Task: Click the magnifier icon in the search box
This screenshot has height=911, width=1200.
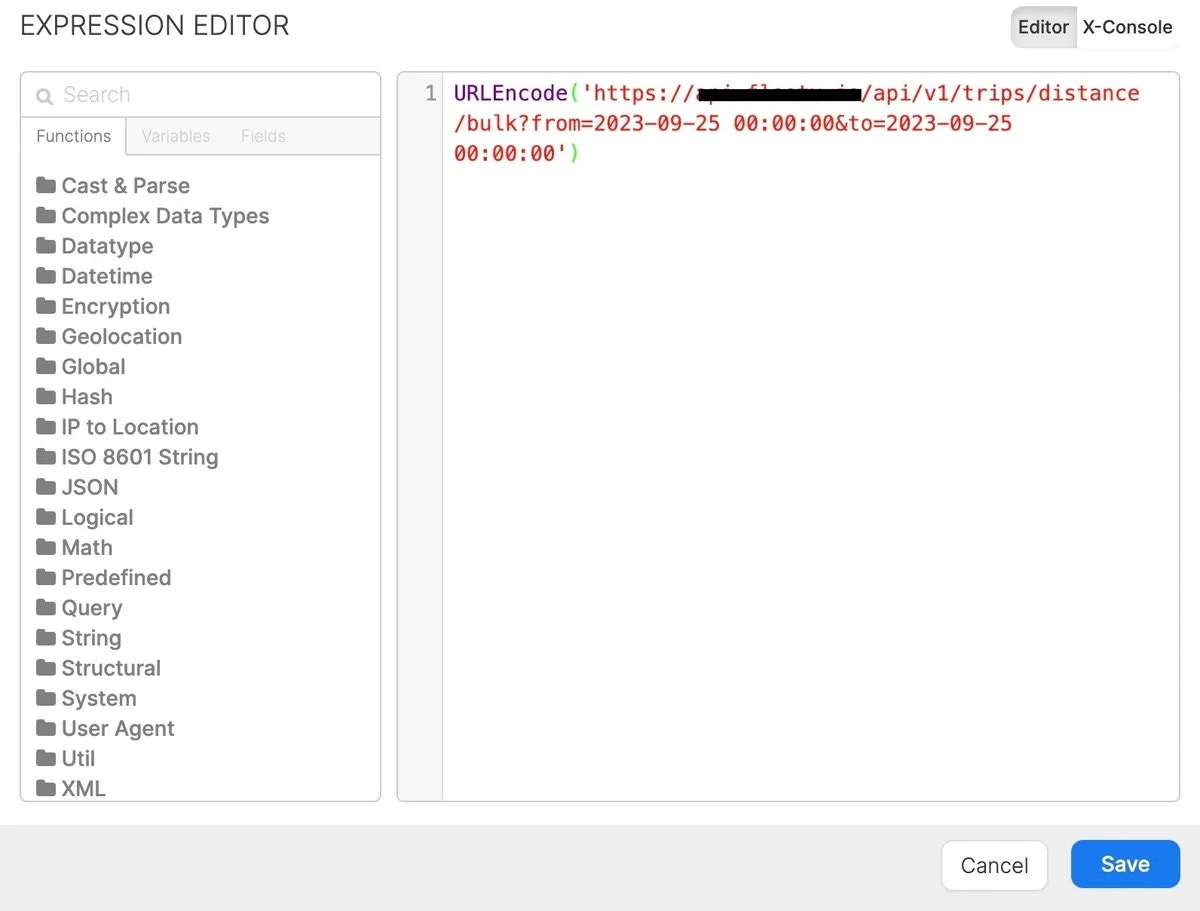Action: (44, 96)
